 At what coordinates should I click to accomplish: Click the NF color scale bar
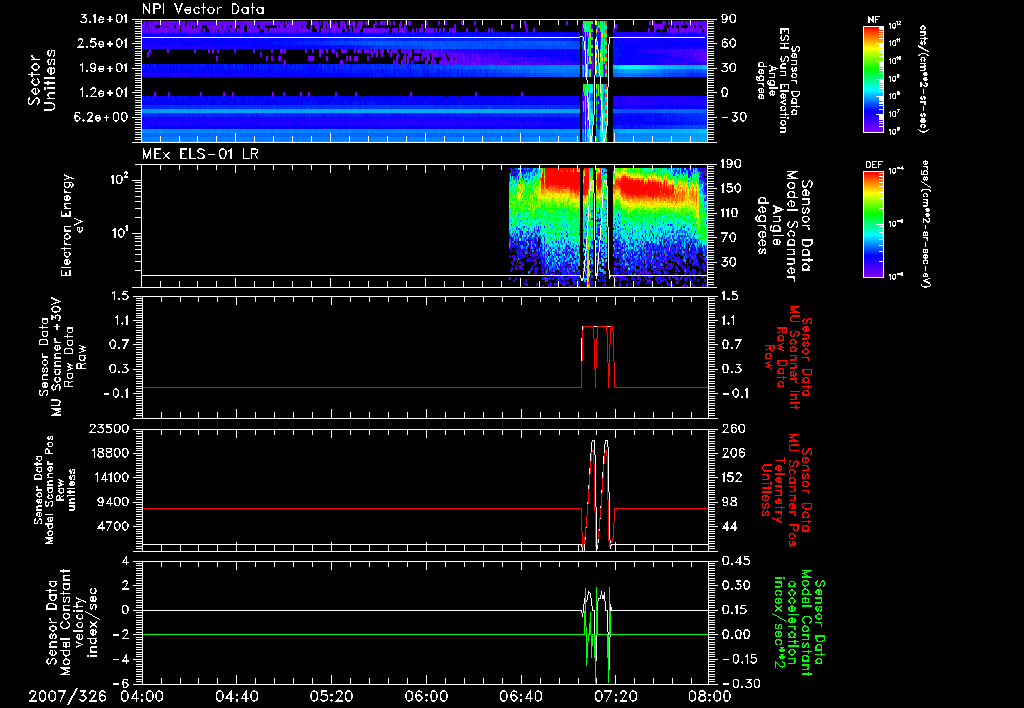coord(873,79)
